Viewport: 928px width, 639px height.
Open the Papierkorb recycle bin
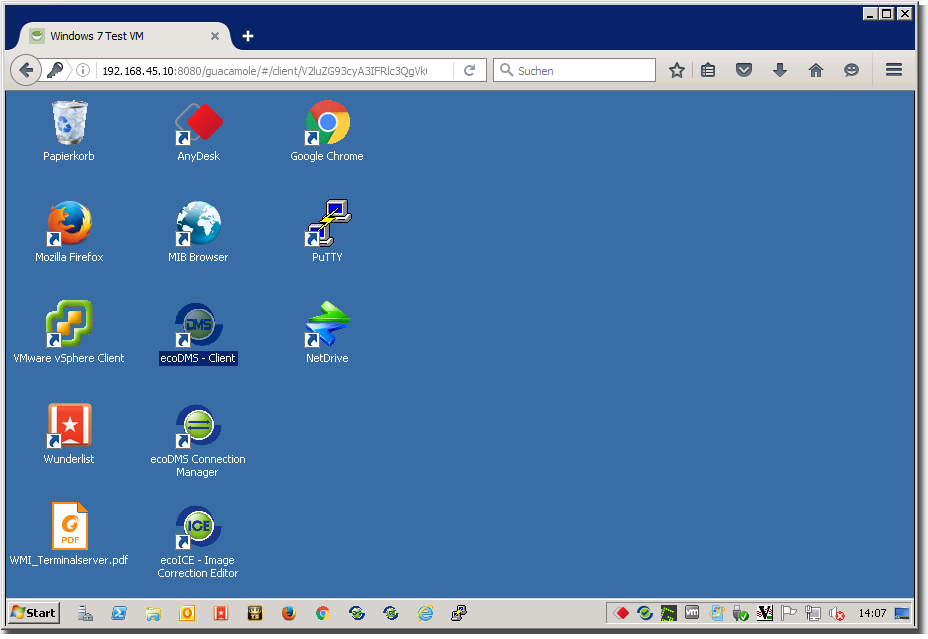[x=69, y=124]
